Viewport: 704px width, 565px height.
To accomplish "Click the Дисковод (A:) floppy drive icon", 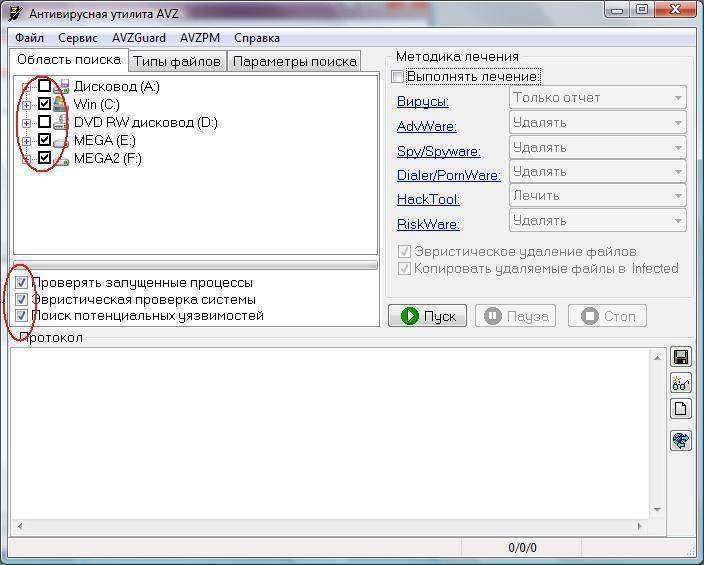I will tap(60, 87).
